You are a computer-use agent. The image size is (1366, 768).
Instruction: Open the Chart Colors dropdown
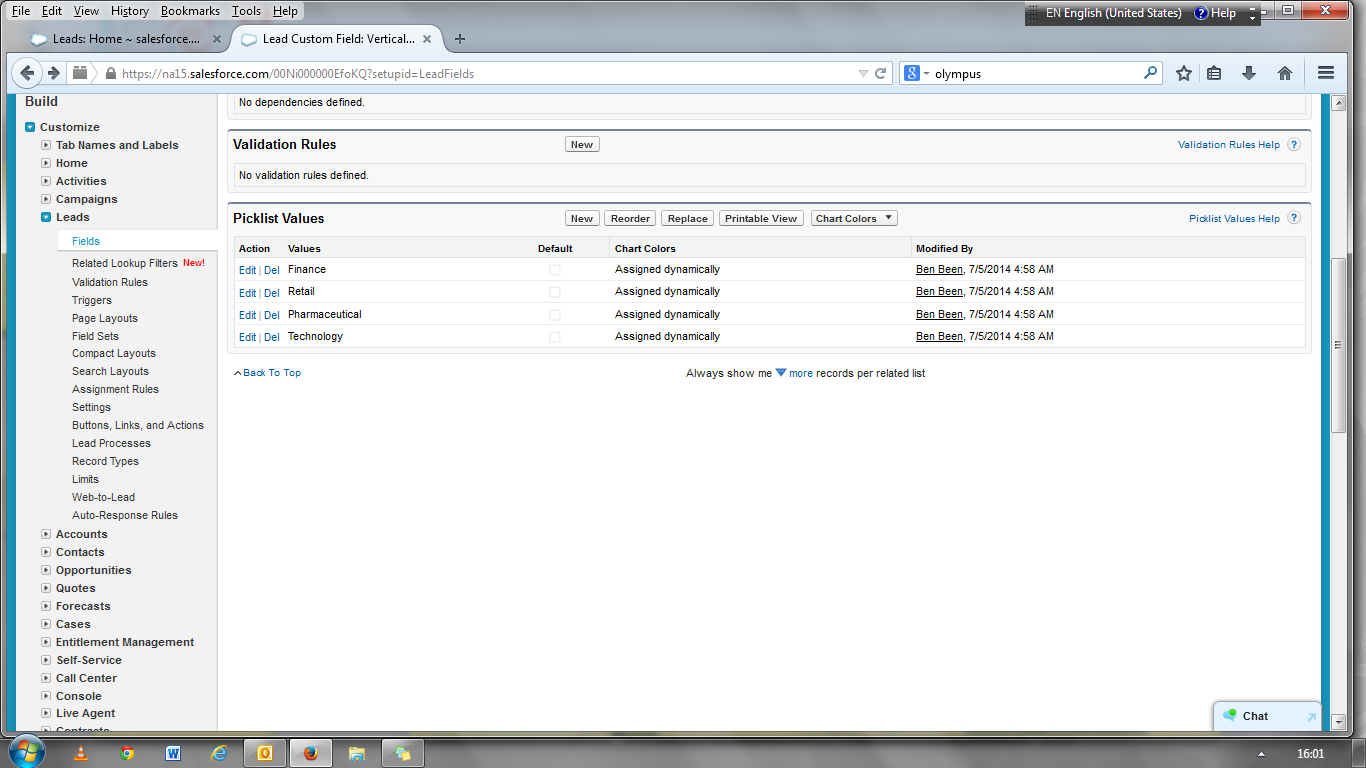tap(854, 218)
